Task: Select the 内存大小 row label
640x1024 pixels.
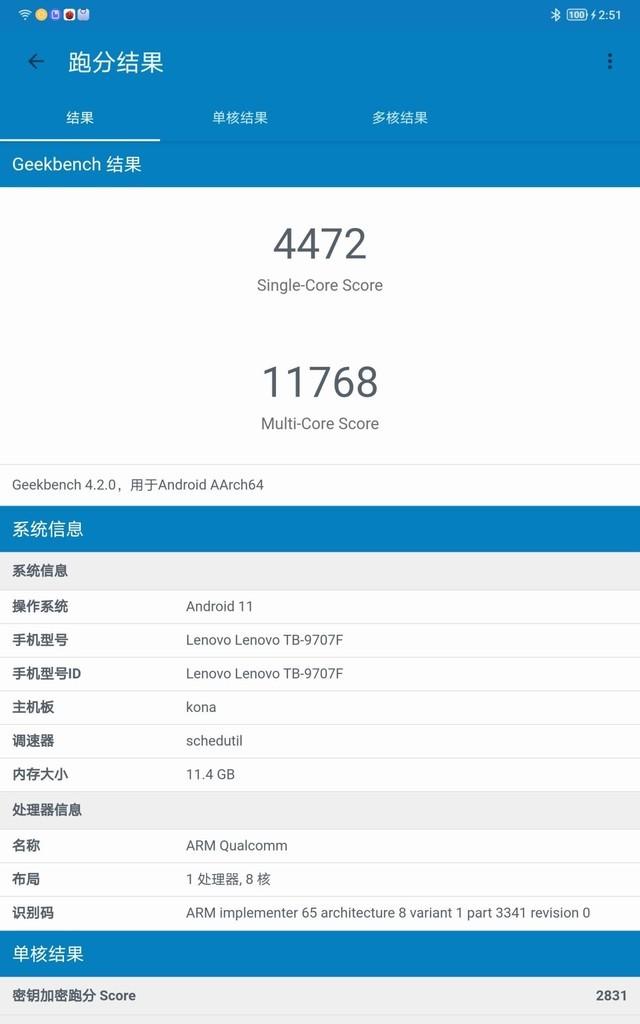Action: tap(40, 775)
